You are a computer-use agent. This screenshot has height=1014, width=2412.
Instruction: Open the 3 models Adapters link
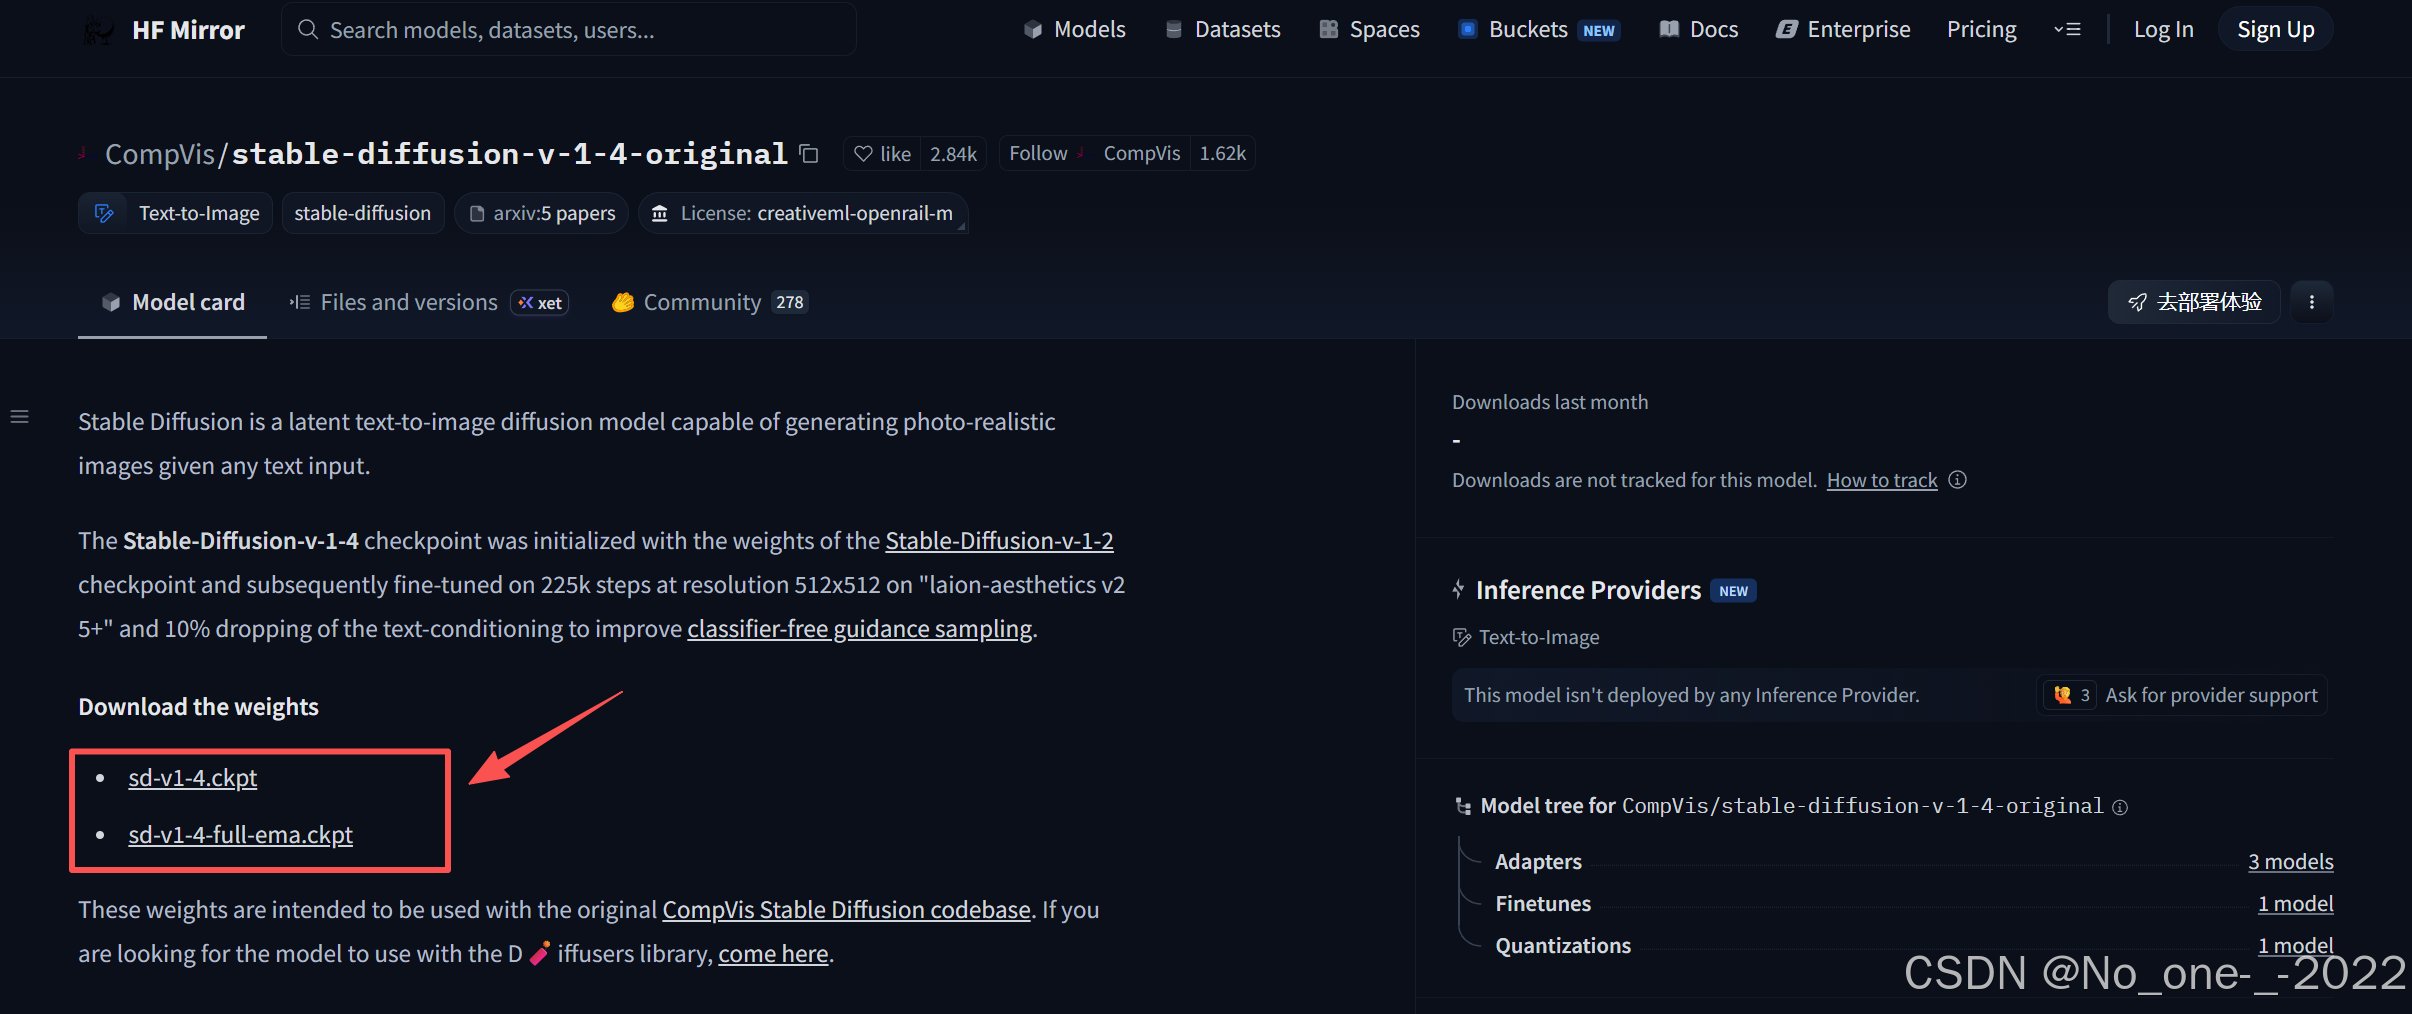pos(2290,861)
